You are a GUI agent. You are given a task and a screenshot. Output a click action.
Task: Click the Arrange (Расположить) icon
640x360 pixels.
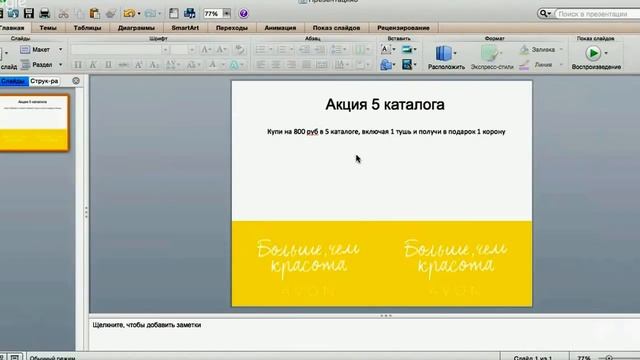443,53
